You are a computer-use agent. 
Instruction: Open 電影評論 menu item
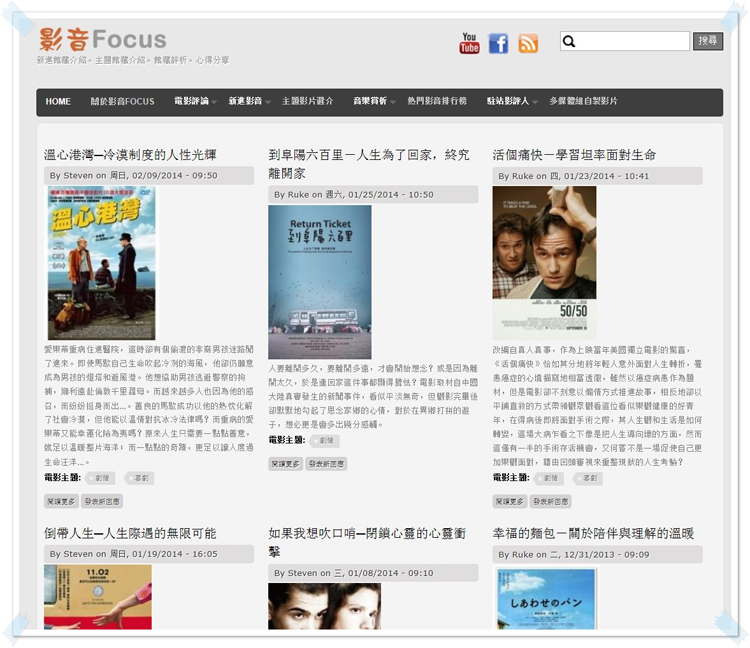(191, 101)
